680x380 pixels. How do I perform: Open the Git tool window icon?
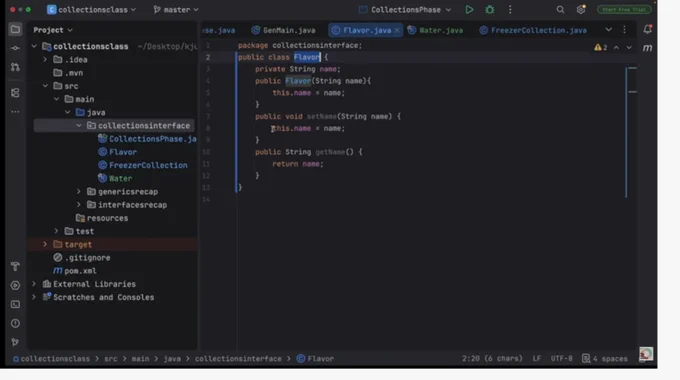point(15,342)
